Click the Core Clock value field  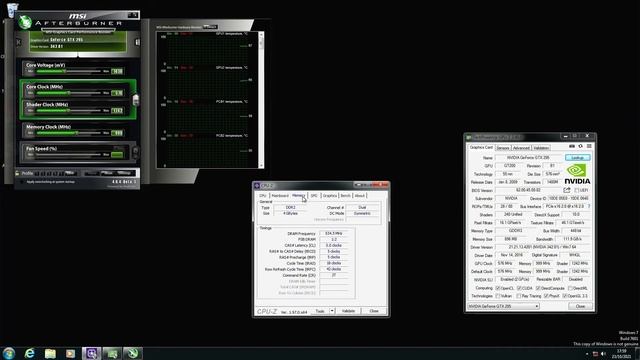(x=117, y=93)
